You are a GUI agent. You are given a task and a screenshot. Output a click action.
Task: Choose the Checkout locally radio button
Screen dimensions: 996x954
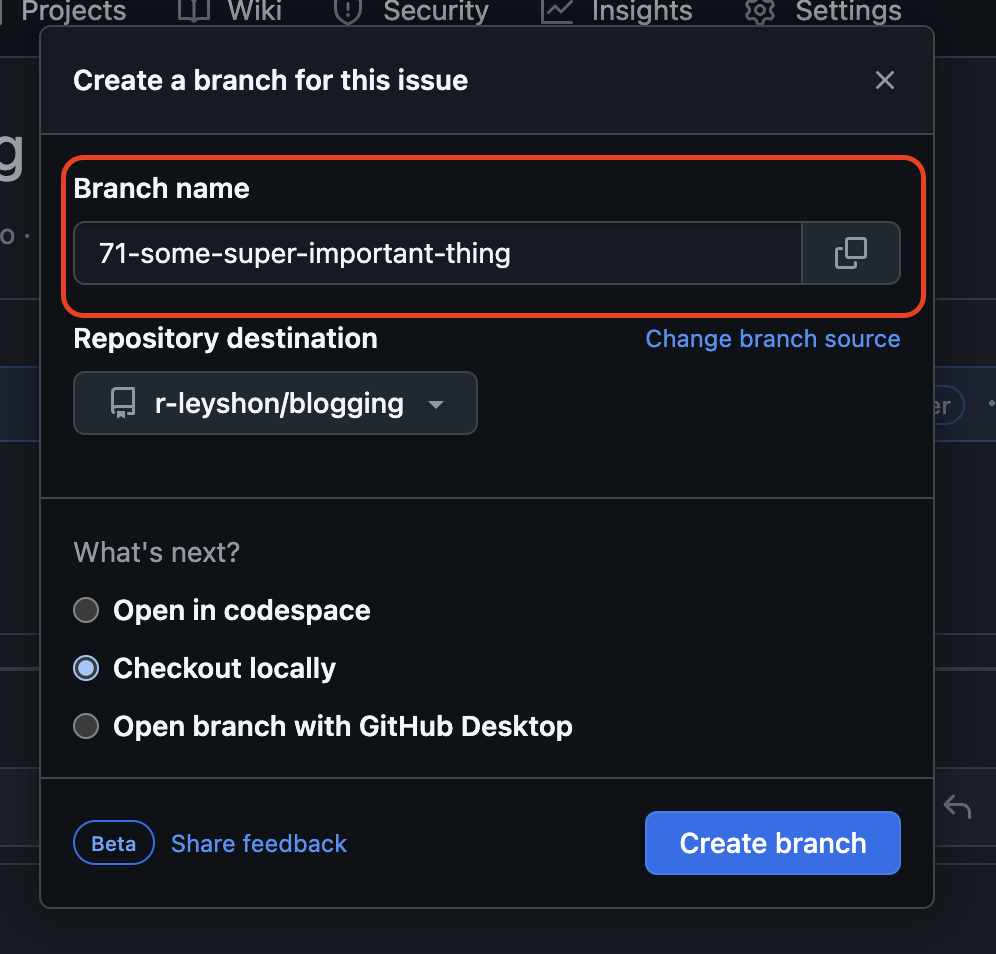(x=87, y=668)
